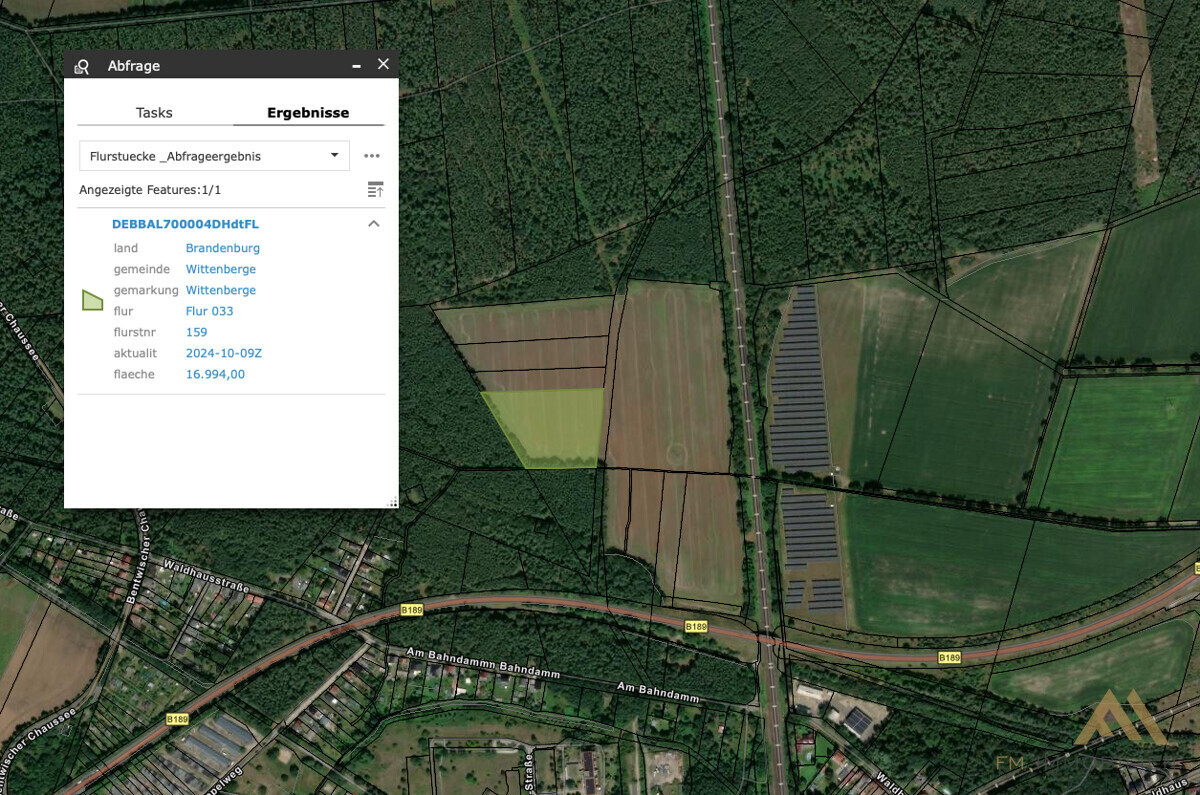Switch to the Tasks tab
Image resolution: width=1200 pixels, height=795 pixels.
point(154,112)
